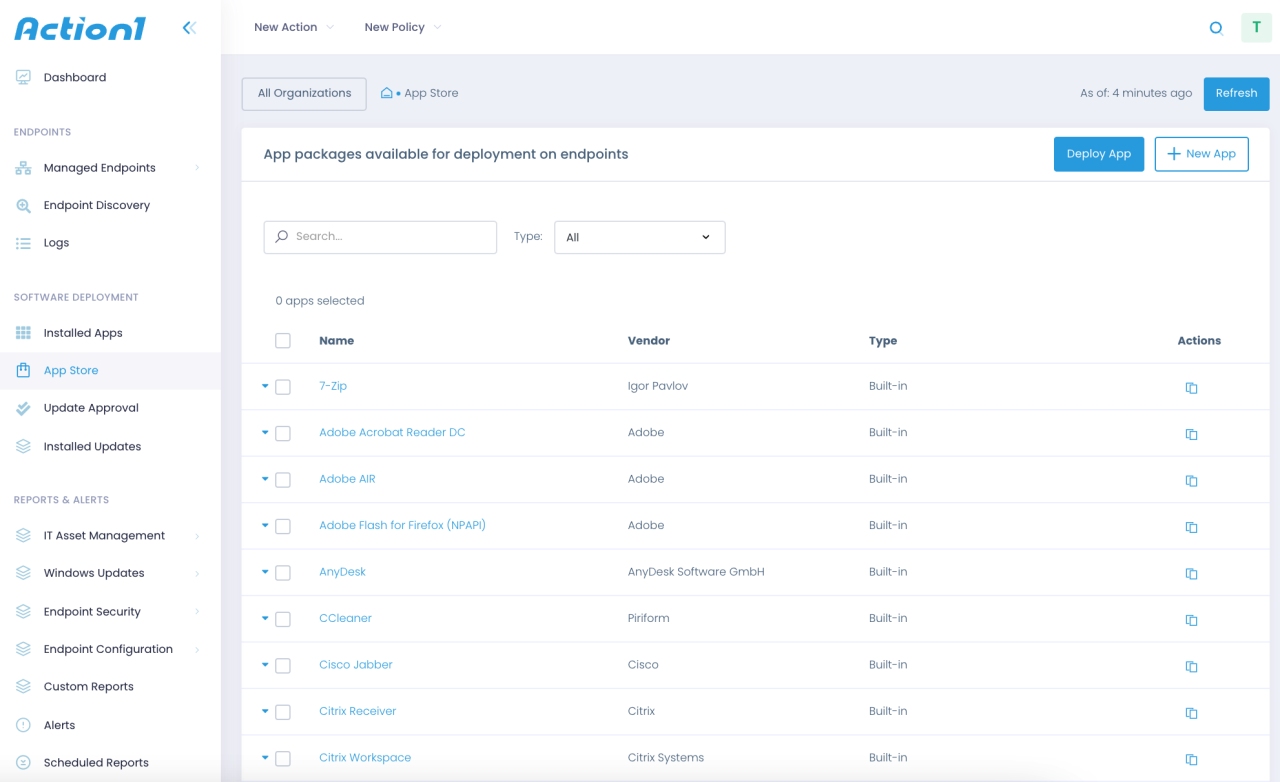Image resolution: width=1280 pixels, height=782 pixels.
Task: Click the Refresh button
Action: point(1236,93)
